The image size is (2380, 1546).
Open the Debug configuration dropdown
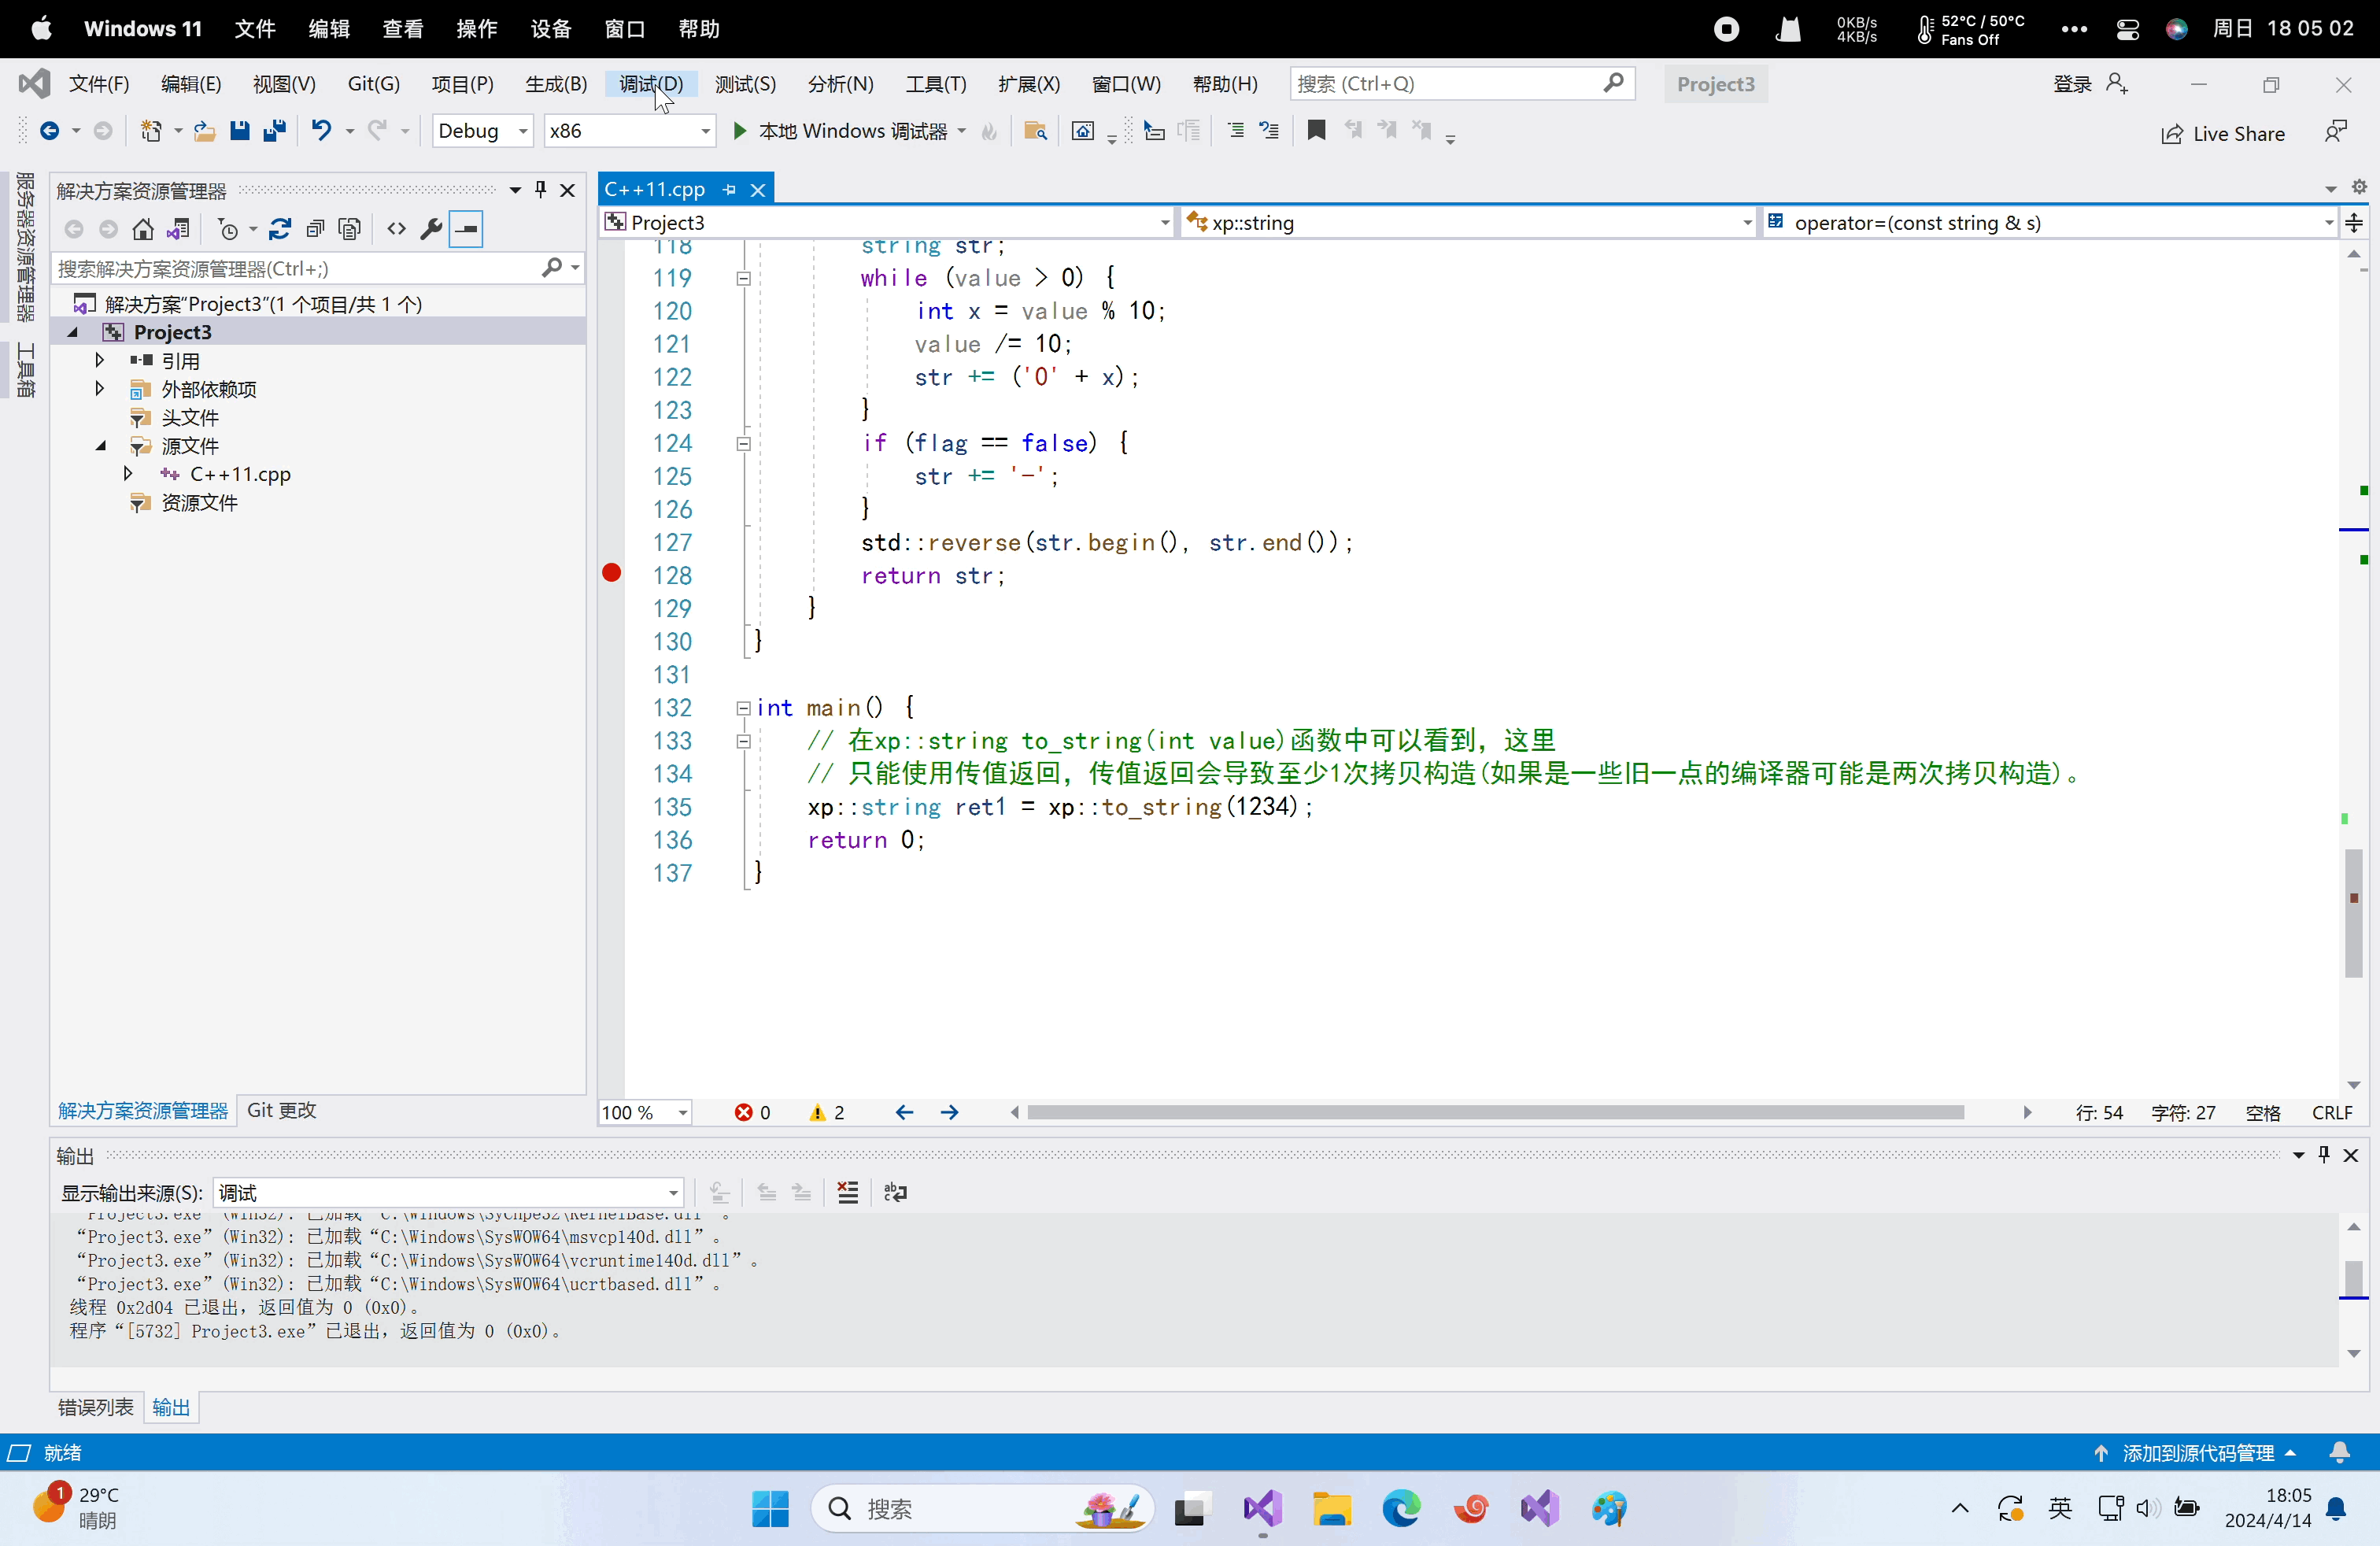(482, 131)
